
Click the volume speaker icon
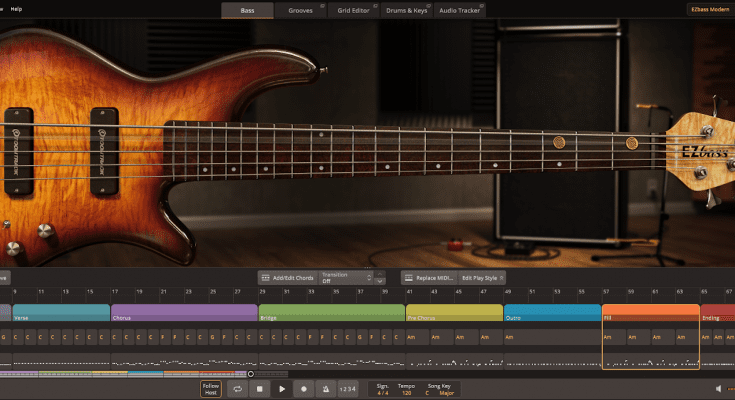coord(718,388)
